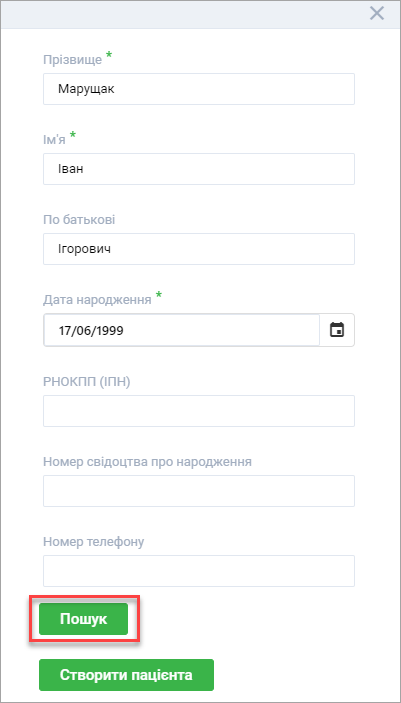Focus the Прізвище field containing Марущак
The height and width of the screenshot is (703, 401).
pos(199,89)
